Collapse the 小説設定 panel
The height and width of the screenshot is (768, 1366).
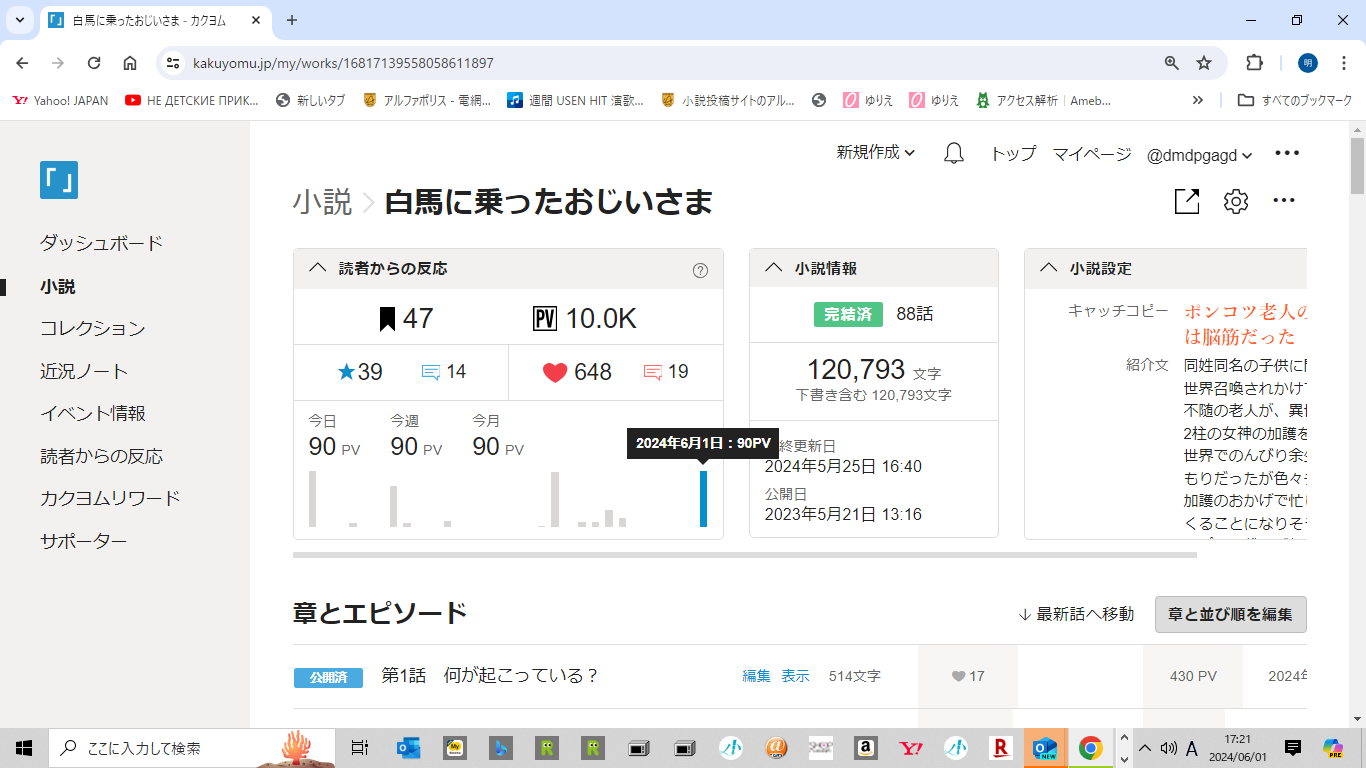[1048, 268]
